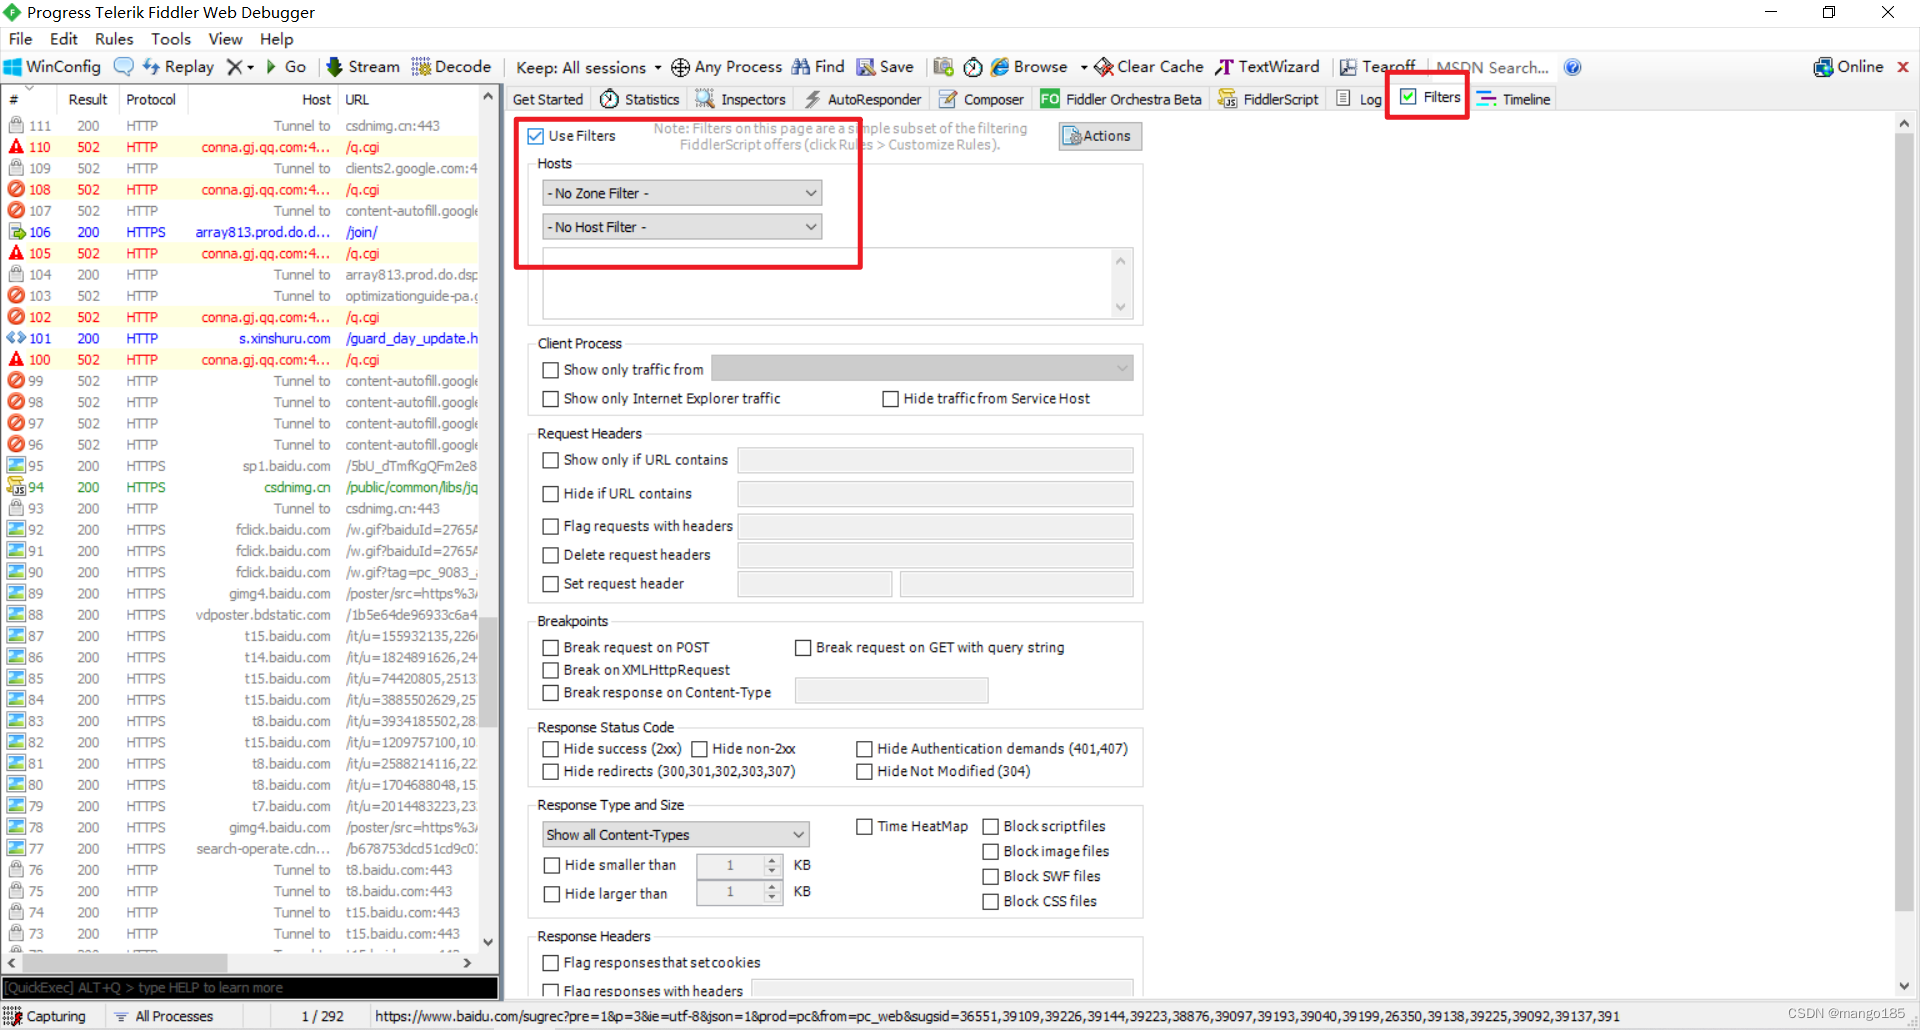Viewport: 1920px width, 1030px height.
Task: Click the Tearoff toolbar button
Action: coord(1377,67)
